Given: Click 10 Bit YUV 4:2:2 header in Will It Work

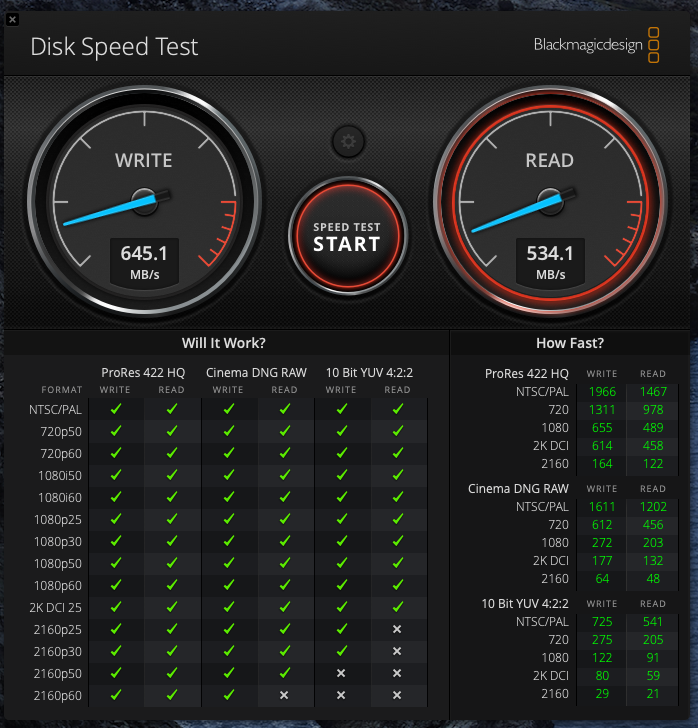Looking at the screenshot, I should [369, 372].
